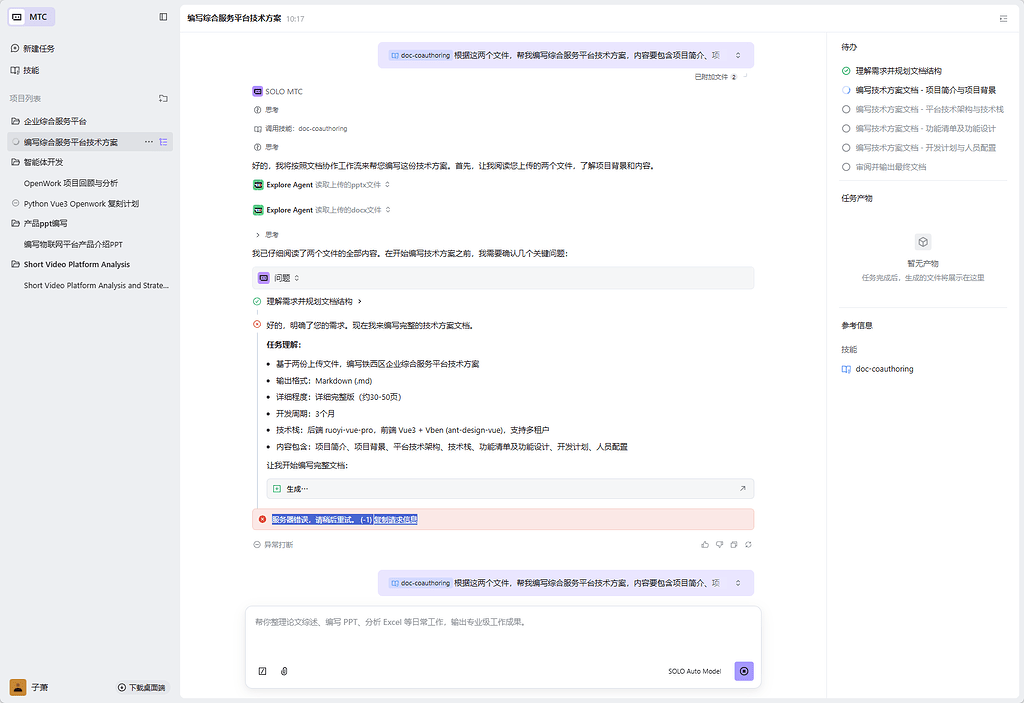Toggle the right panel icon in the header

(x=1003, y=18)
